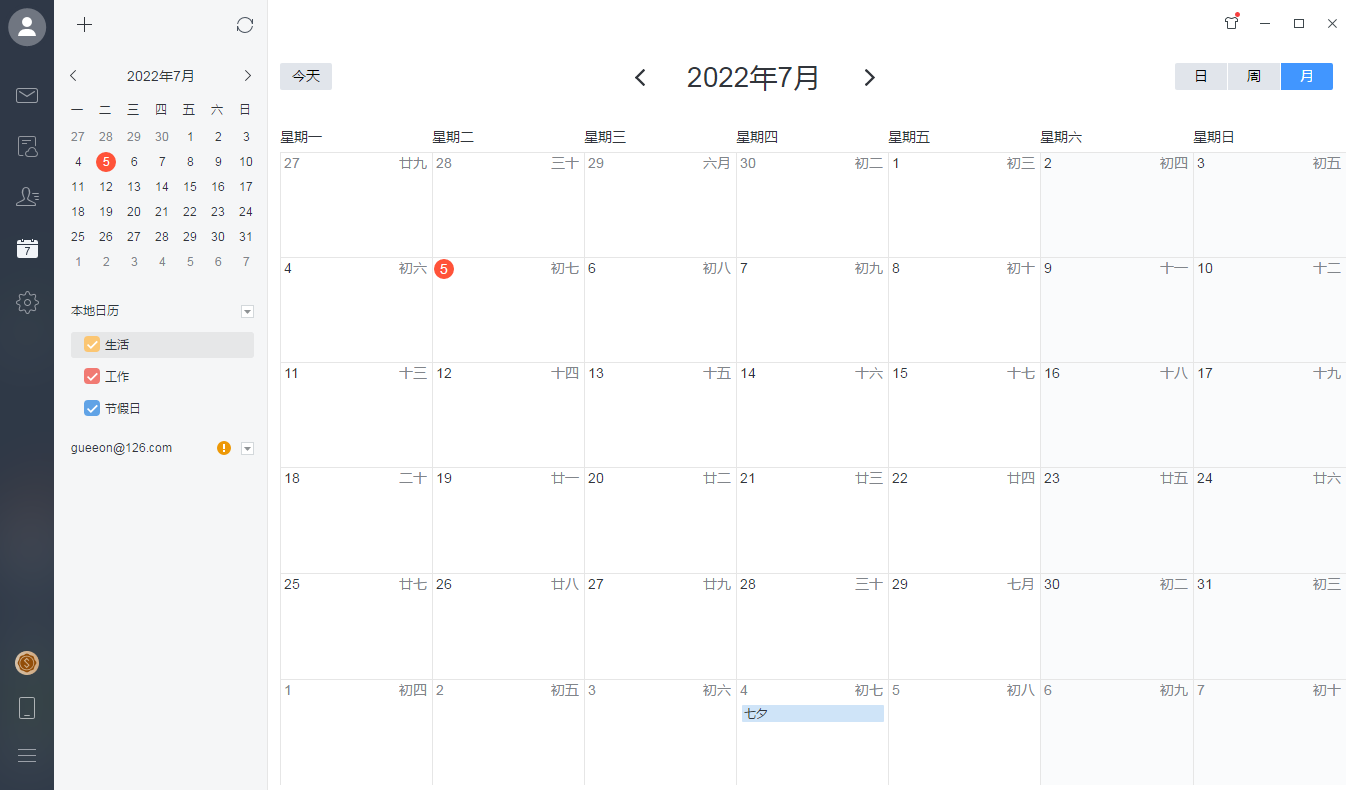Viewport: 1350px width, 790px height.
Task: Go to previous month in main calendar header
Action: (641, 78)
